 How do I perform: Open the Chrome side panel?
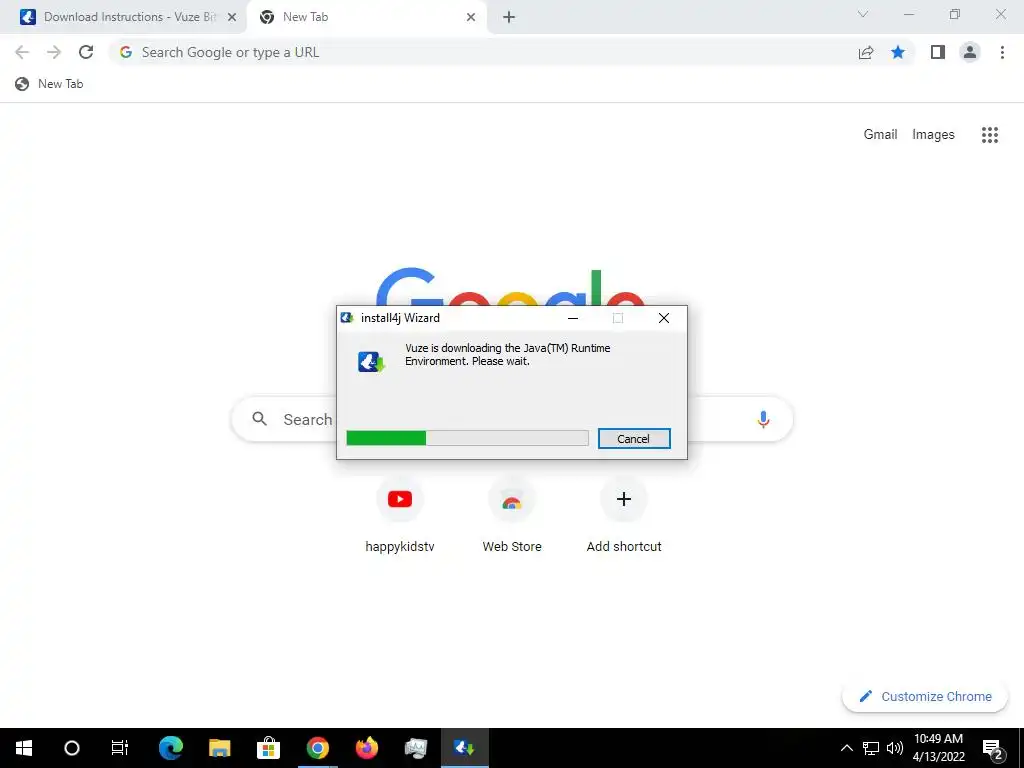(x=938, y=52)
